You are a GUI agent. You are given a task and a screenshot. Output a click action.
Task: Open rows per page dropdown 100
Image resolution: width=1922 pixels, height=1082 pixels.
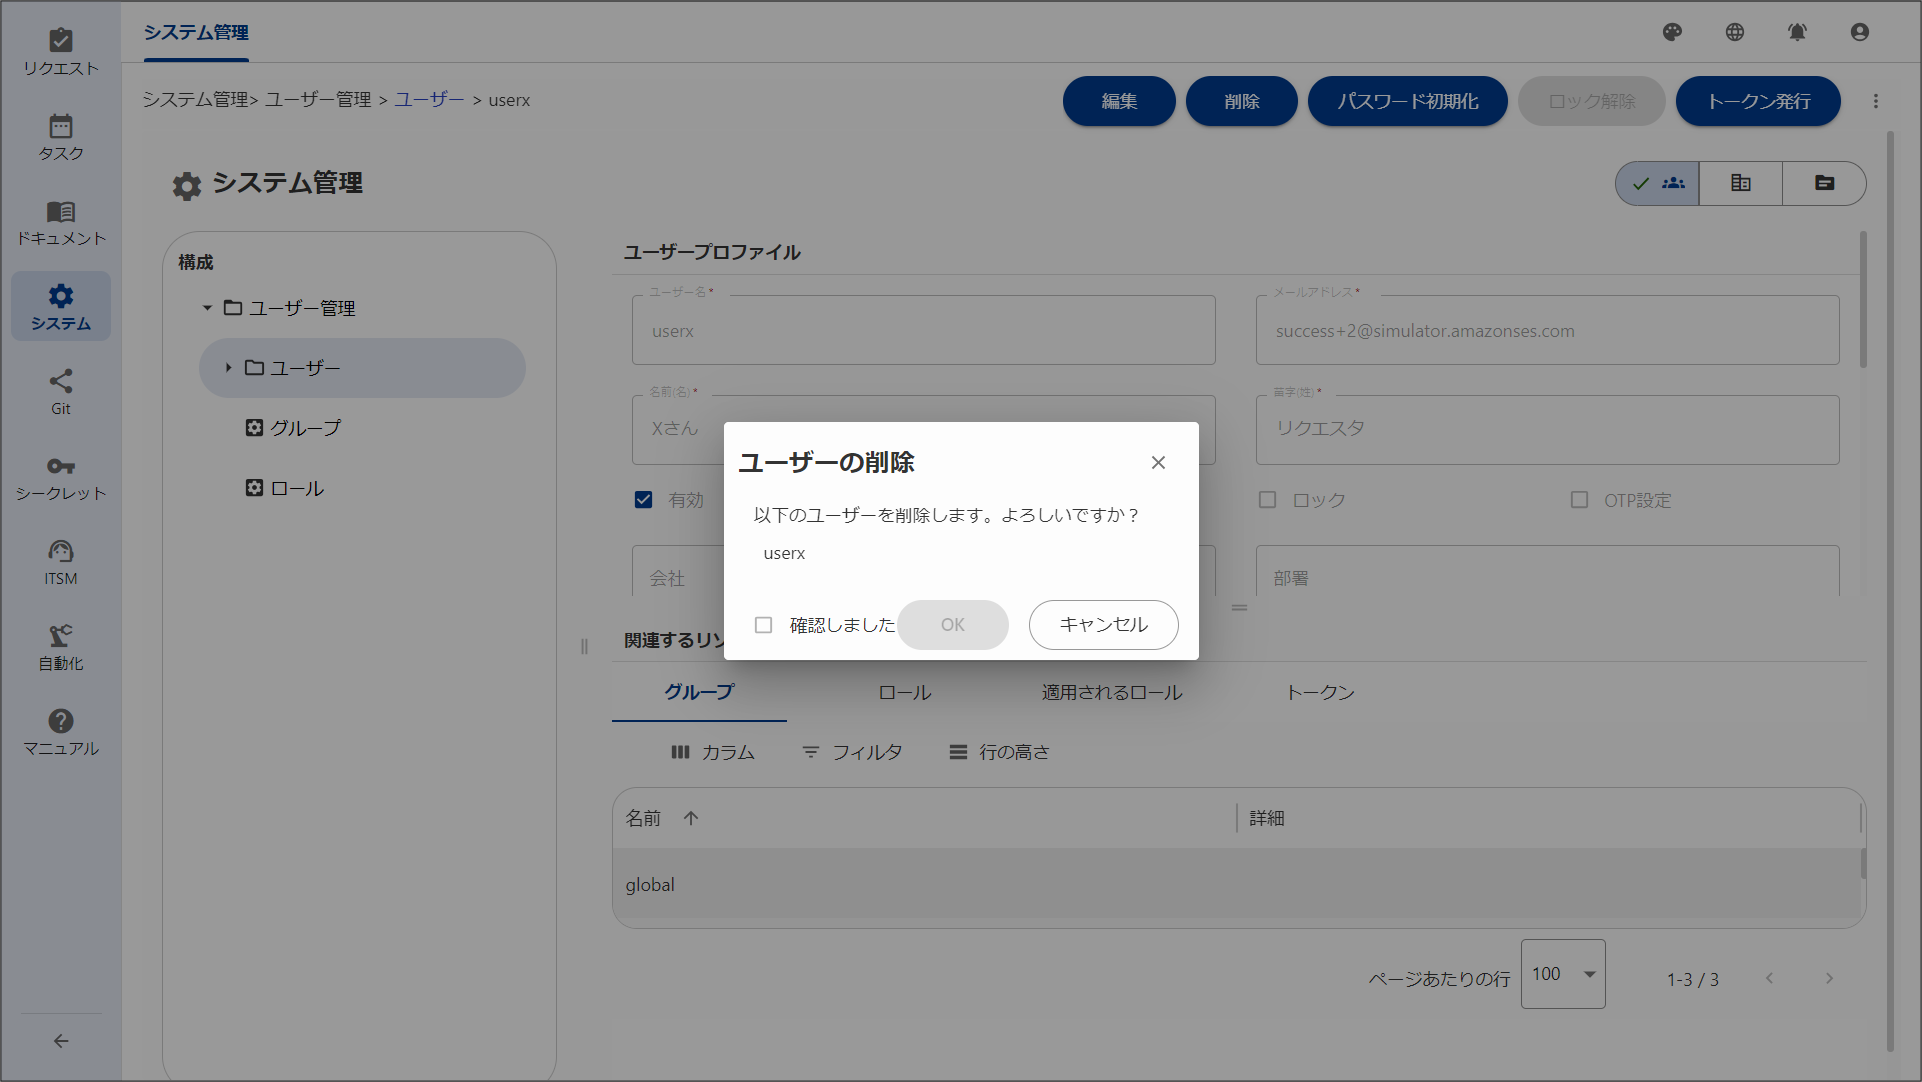pyautogui.click(x=1563, y=974)
